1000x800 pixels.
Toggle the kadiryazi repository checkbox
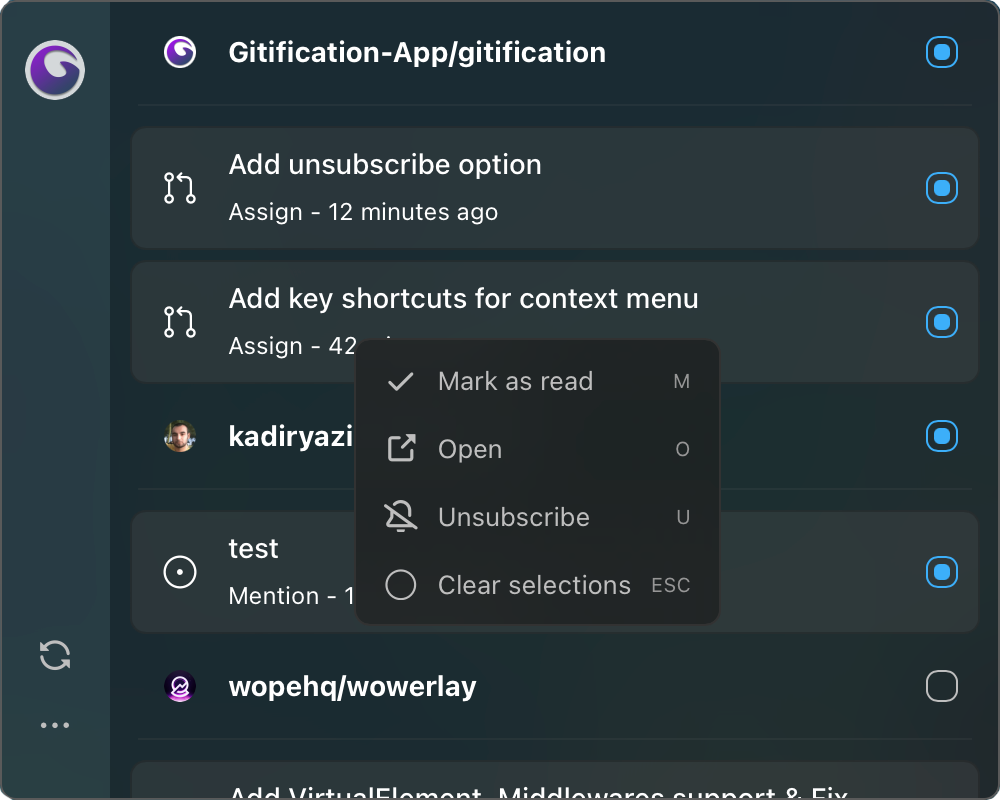[942, 436]
